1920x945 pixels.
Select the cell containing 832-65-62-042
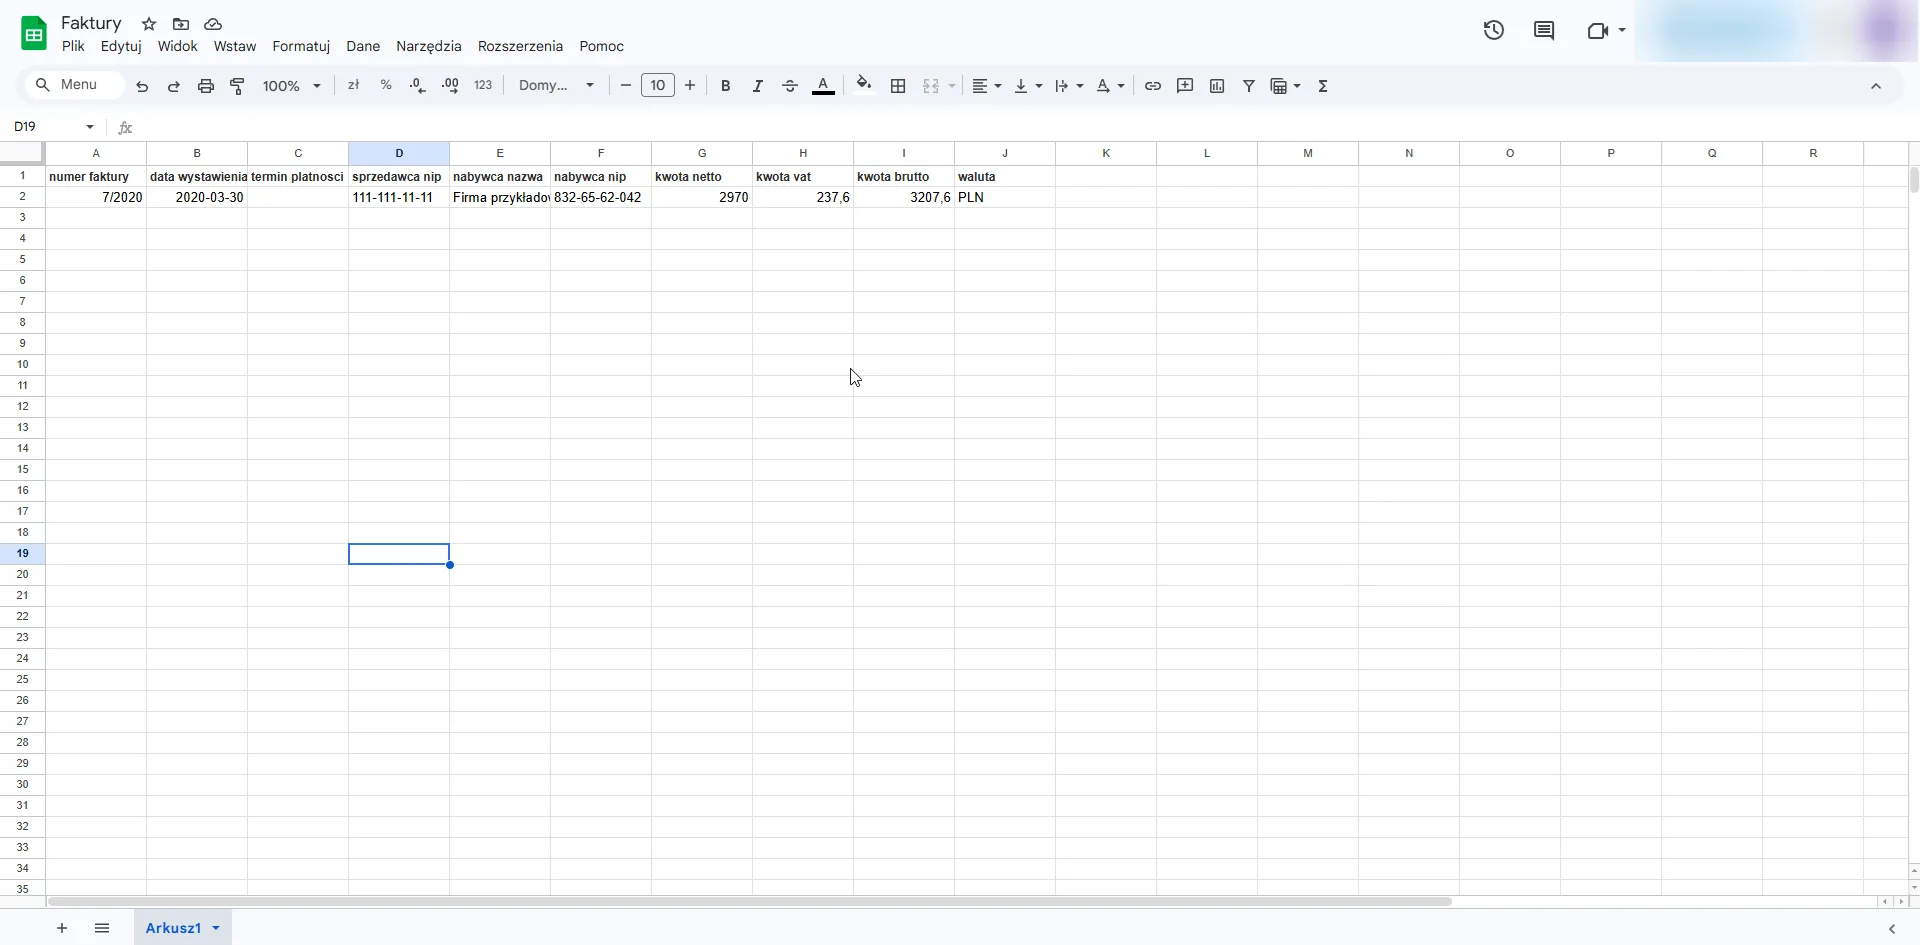point(601,197)
